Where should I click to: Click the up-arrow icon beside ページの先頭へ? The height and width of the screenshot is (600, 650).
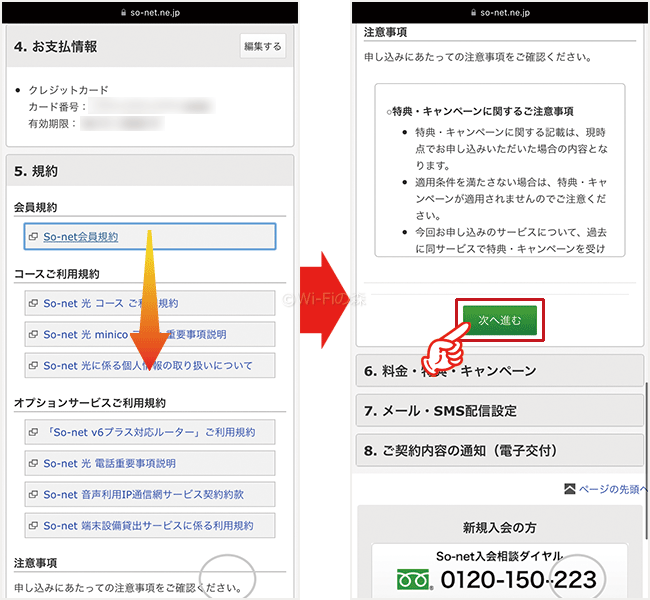click(570, 489)
